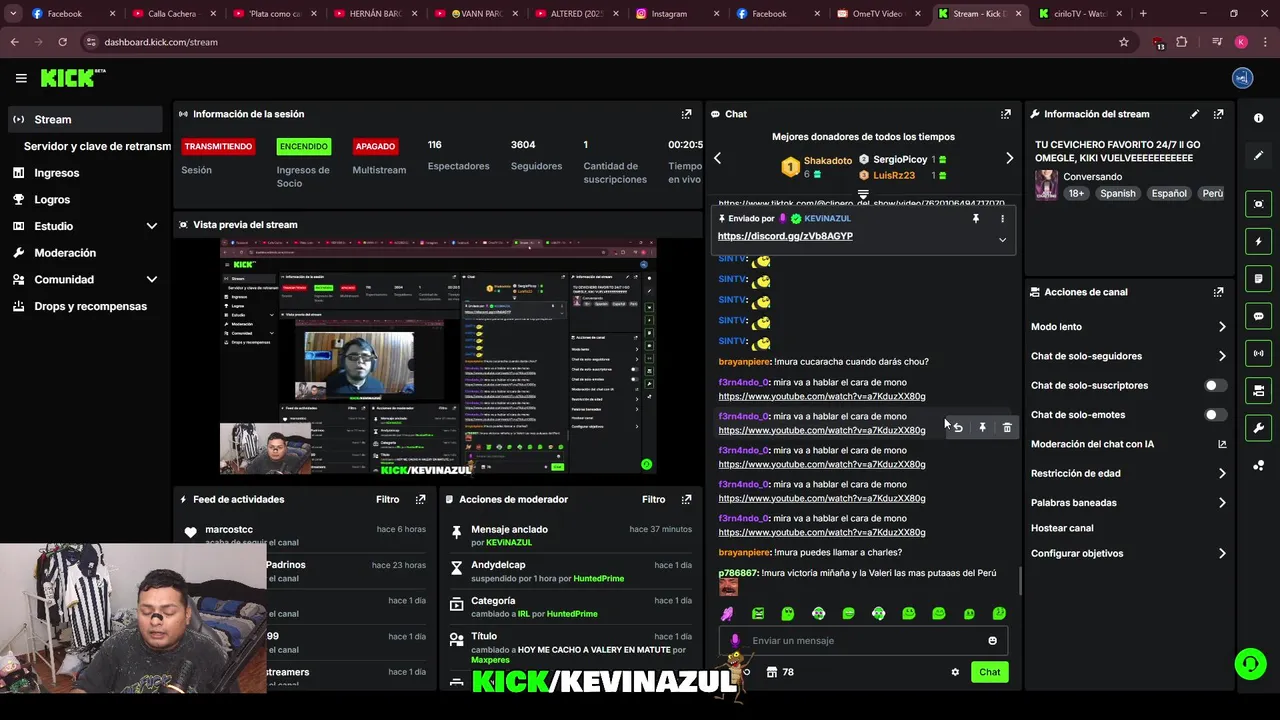1280x720 pixels.
Task: Click Hostear canal
Action: point(1062,528)
